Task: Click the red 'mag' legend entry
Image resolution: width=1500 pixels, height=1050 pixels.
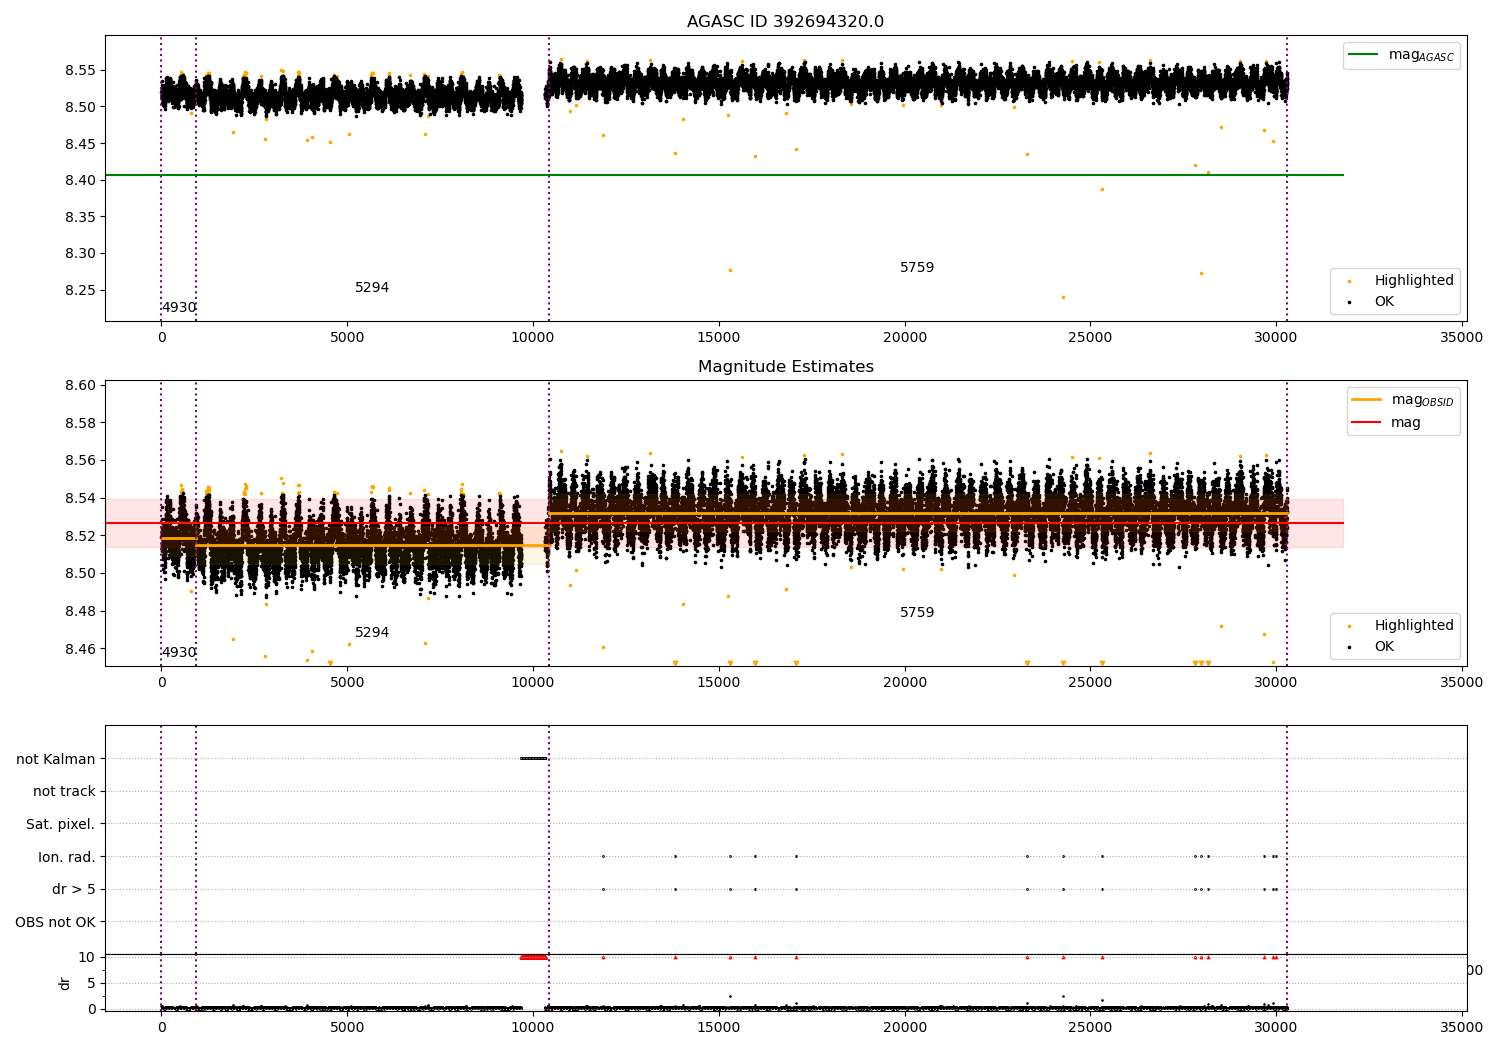Action: click(x=1386, y=423)
